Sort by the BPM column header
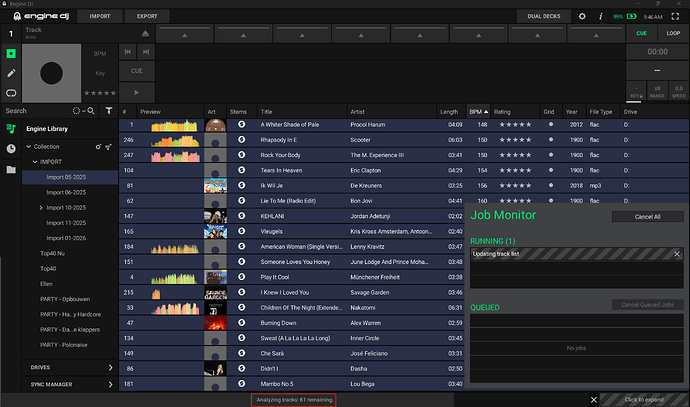This screenshot has height=407, width=690. pyautogui.click(x=478, y=112)
